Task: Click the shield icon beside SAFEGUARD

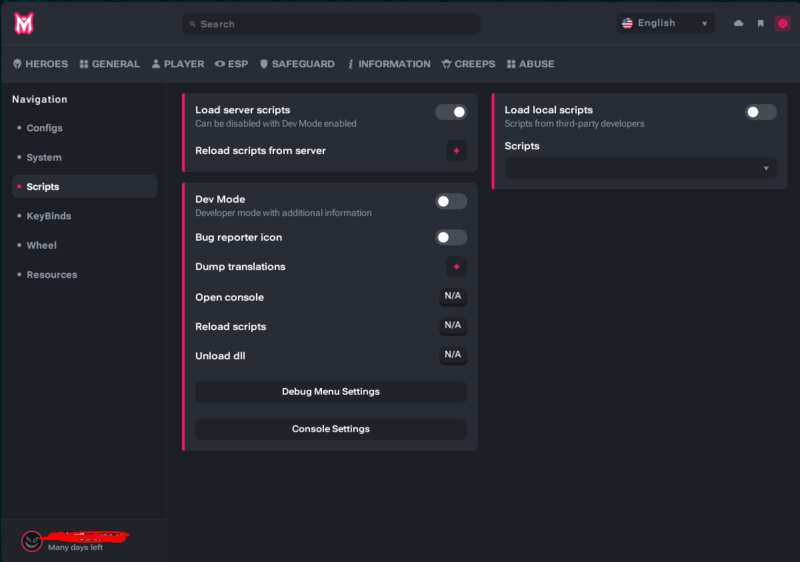Action: point(264,64)
